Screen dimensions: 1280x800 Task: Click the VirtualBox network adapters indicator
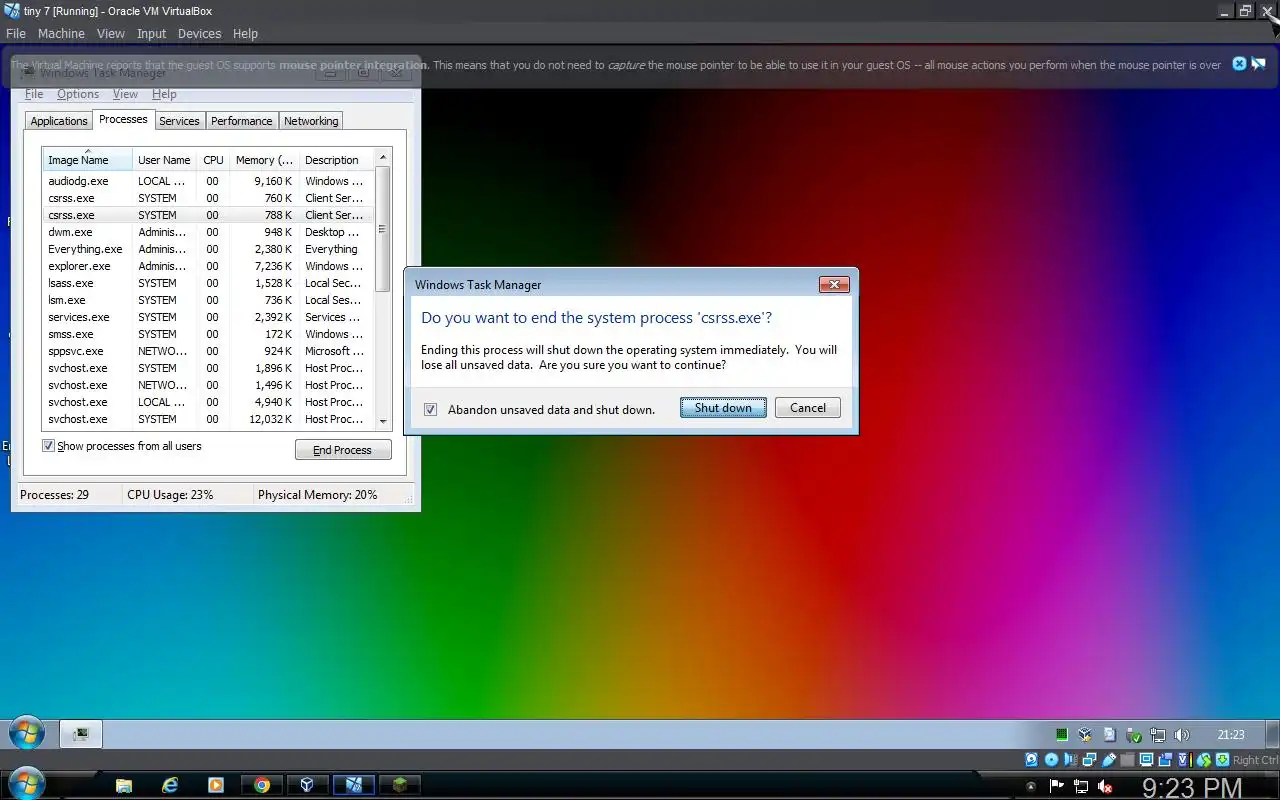pyautogui.click(x=1089, y=760)
